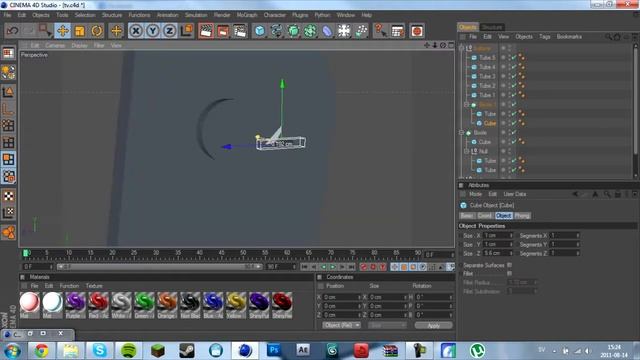Open the Simulation menu
640x360 pixels.
point(196,15)
